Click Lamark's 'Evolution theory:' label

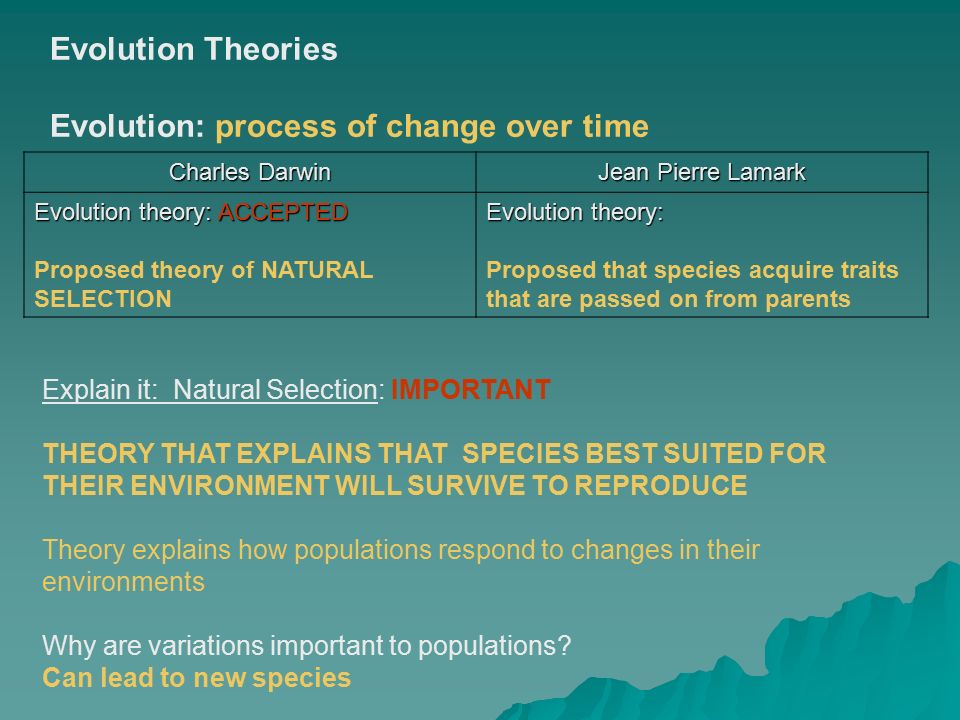pyautogui.click(x=575, y=212)
